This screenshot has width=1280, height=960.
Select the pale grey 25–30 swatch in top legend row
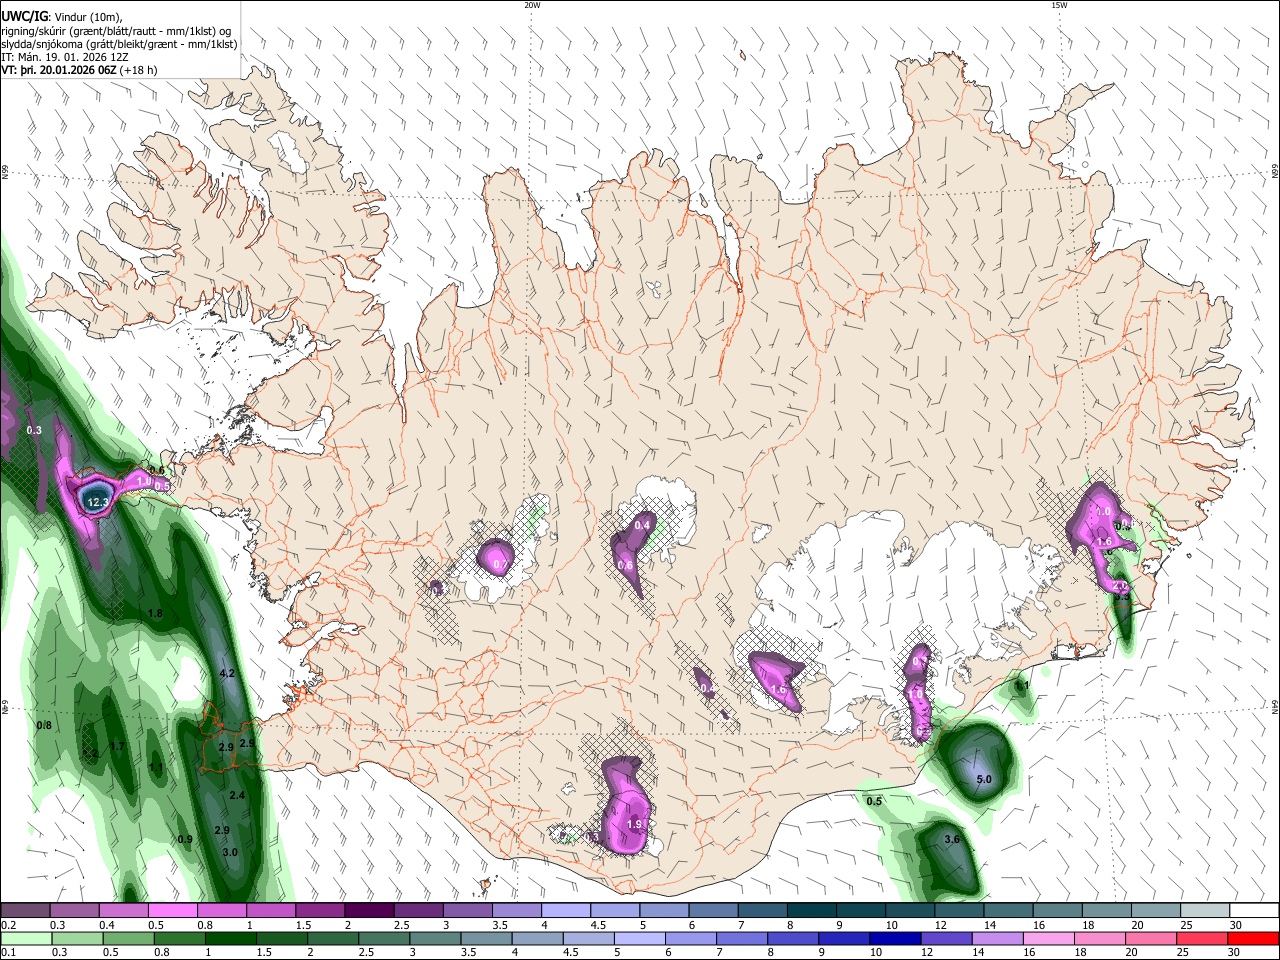(x=1206, y=910)
